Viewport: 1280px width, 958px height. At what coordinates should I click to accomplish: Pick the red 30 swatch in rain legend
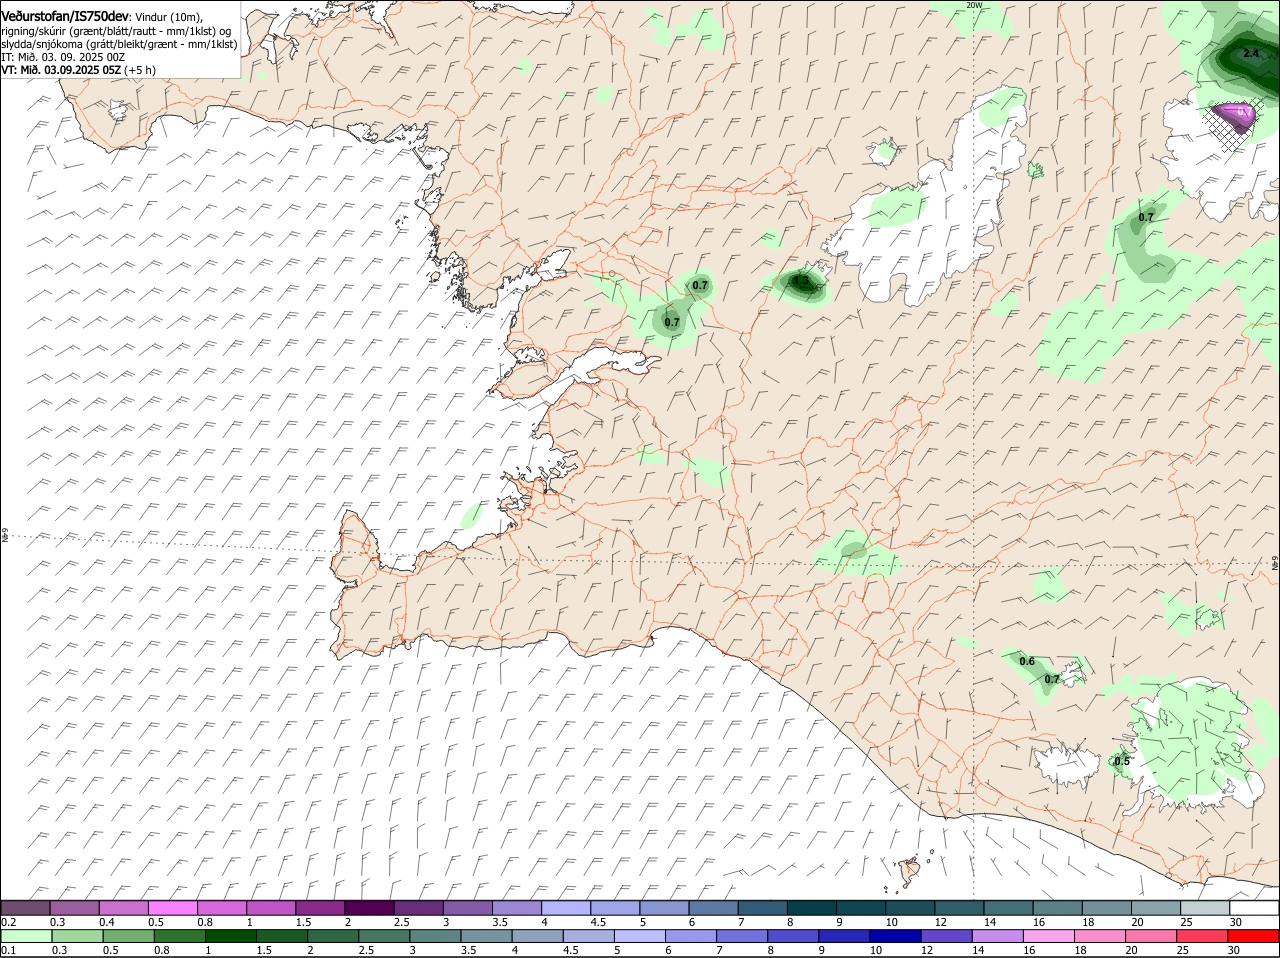(1255, 936)
